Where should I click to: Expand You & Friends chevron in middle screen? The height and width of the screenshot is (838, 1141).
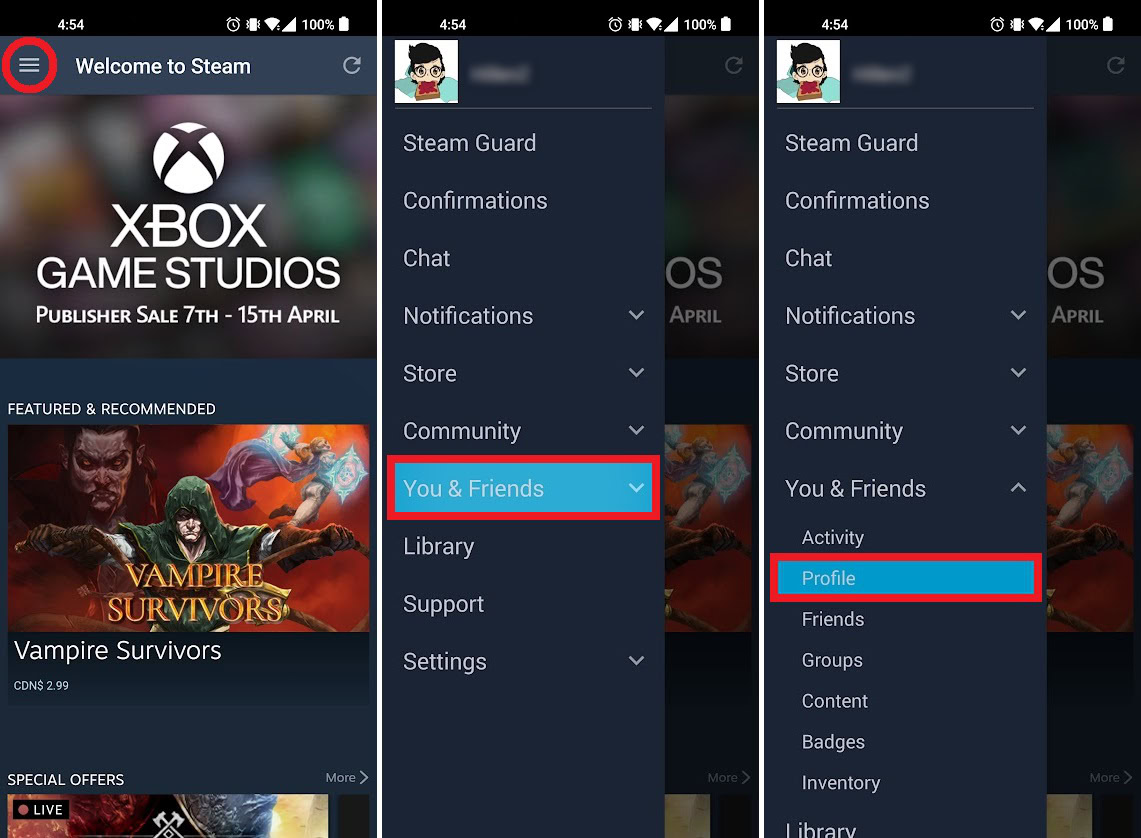coord(636,487)
